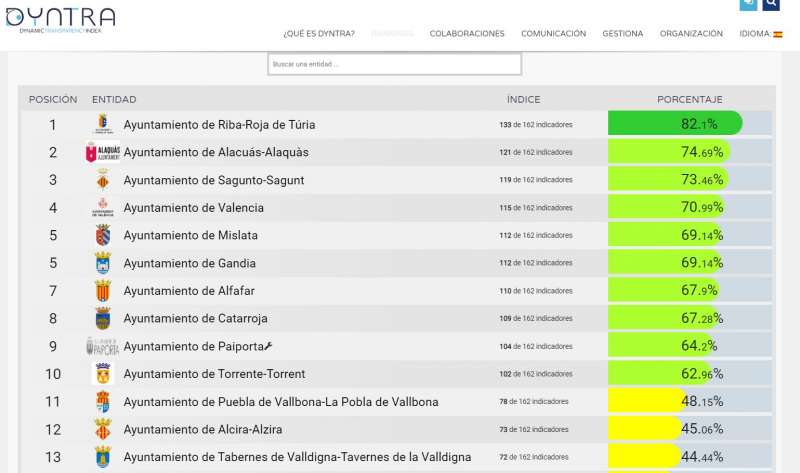Click the Riba-Roja de Túria coat of arms
Image resolution: width=800 pixels, height=473 pixels.
pos(103,124)
